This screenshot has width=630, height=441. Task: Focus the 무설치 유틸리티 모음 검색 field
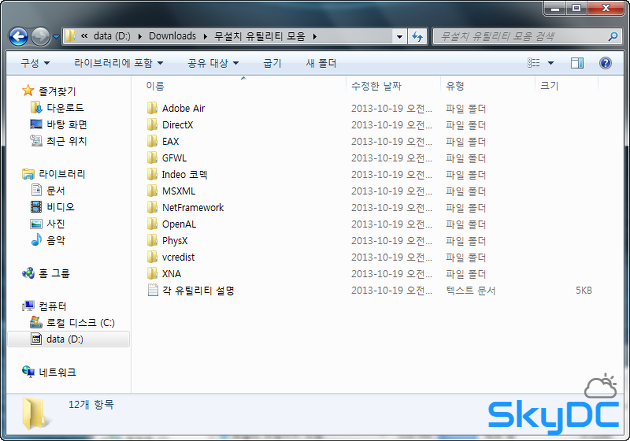click(x=526, y=37)
